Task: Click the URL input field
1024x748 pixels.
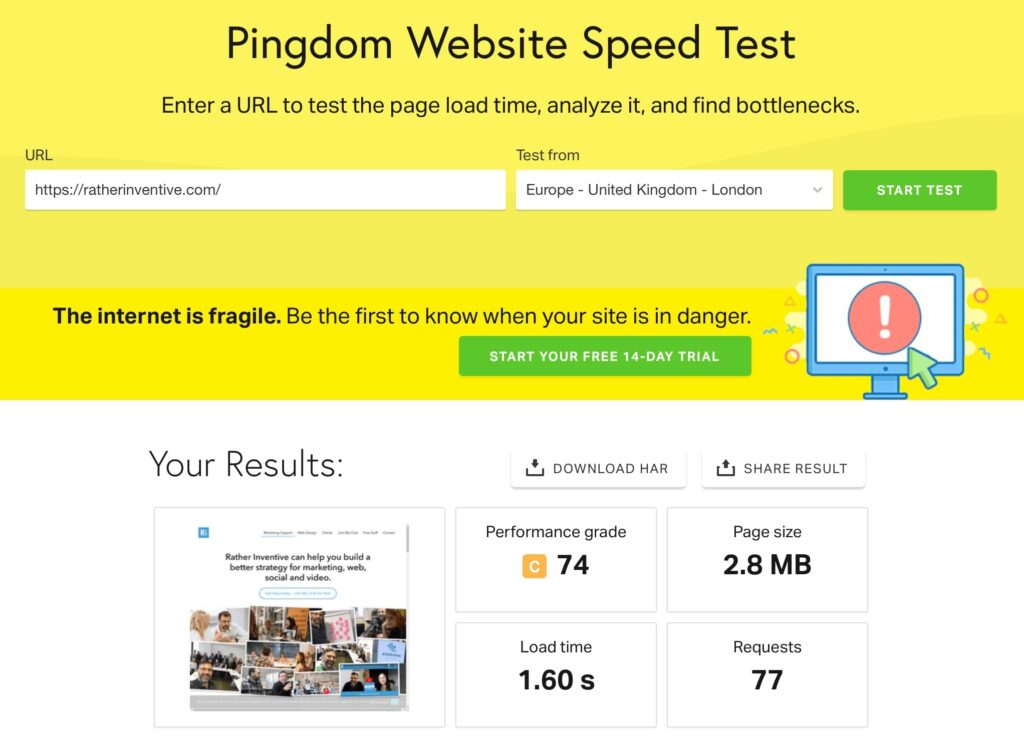Action: click(x=264, y=189)
